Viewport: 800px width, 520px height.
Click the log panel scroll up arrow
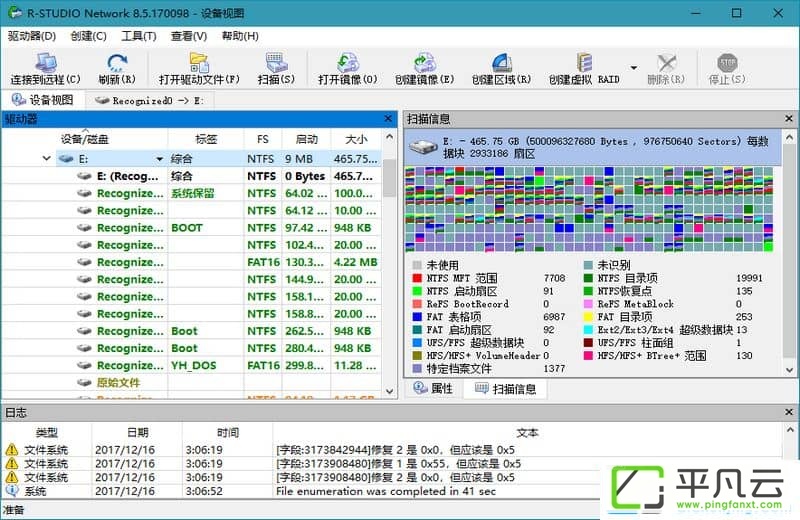(790, 430)
